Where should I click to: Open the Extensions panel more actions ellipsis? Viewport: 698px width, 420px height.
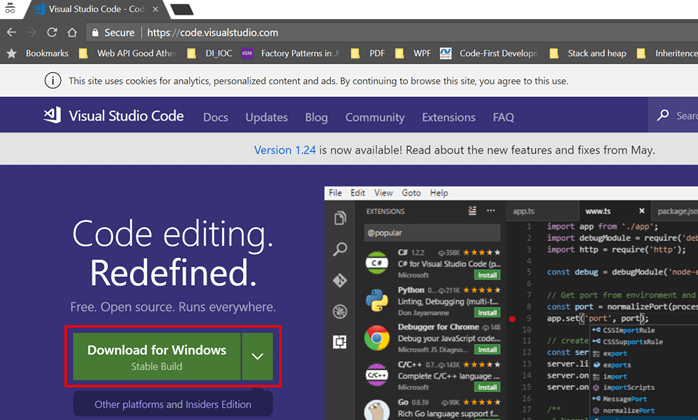pos(491,211)
